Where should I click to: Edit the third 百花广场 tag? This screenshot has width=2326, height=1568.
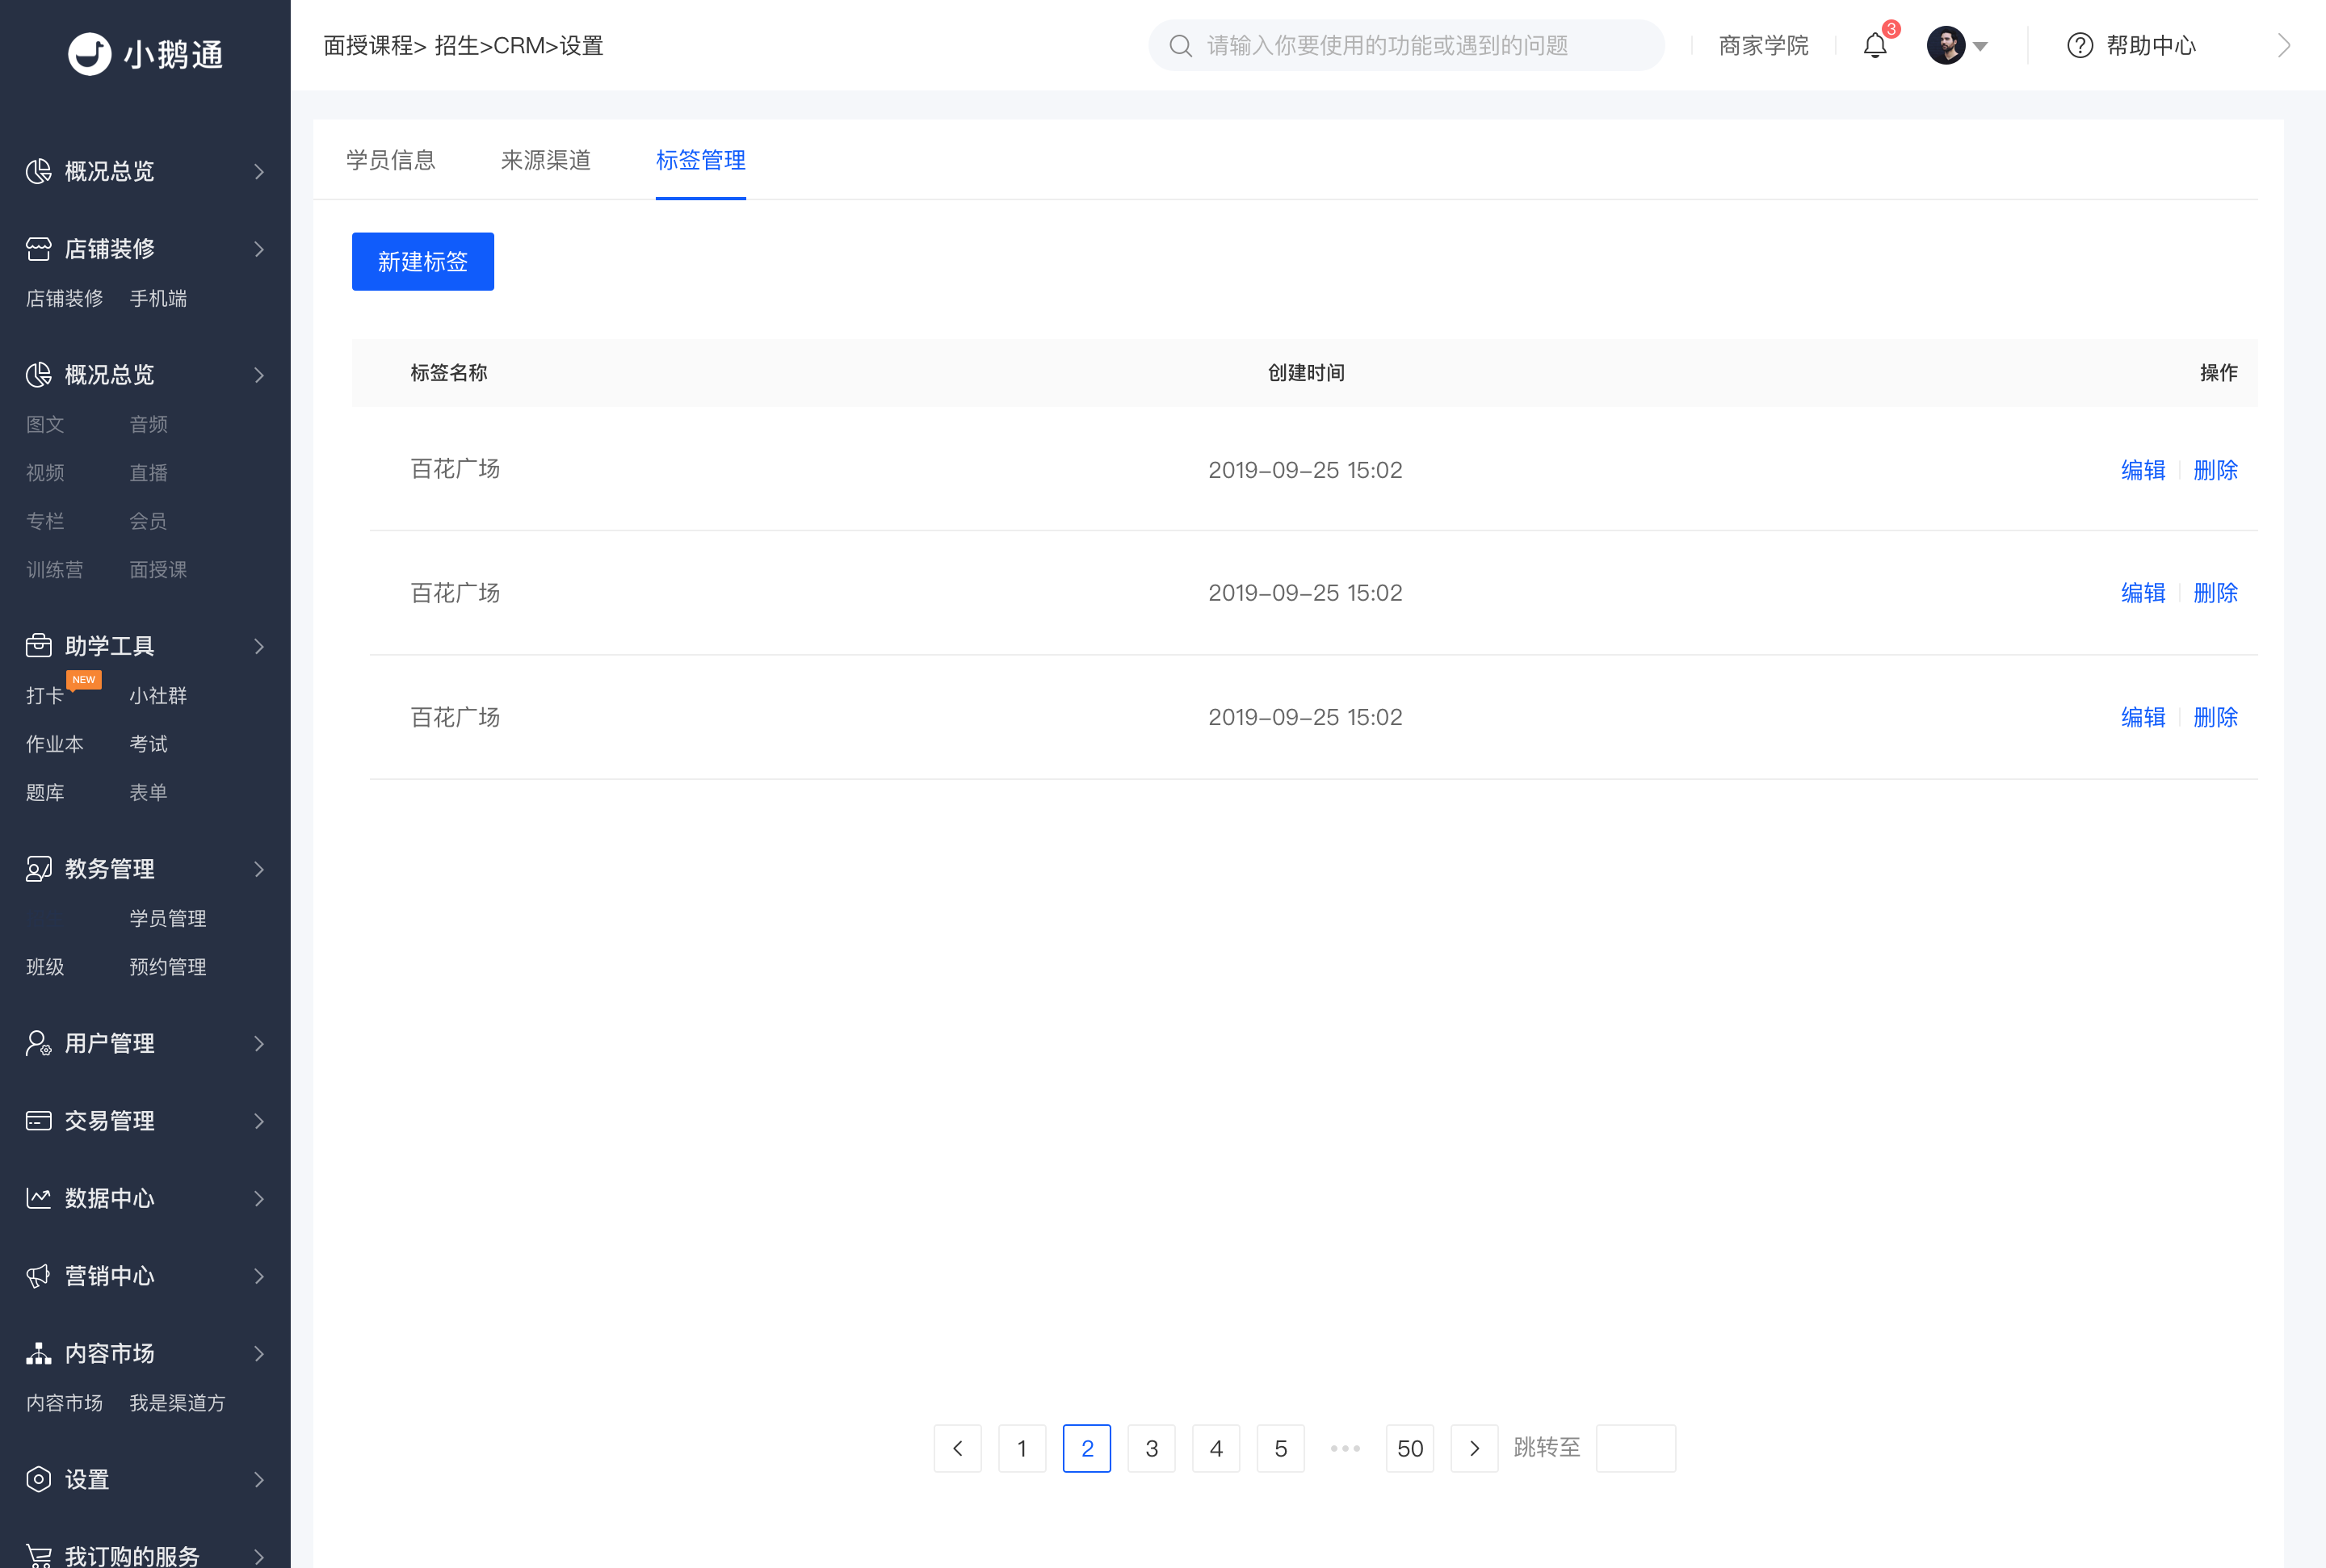click(2143, 717)
